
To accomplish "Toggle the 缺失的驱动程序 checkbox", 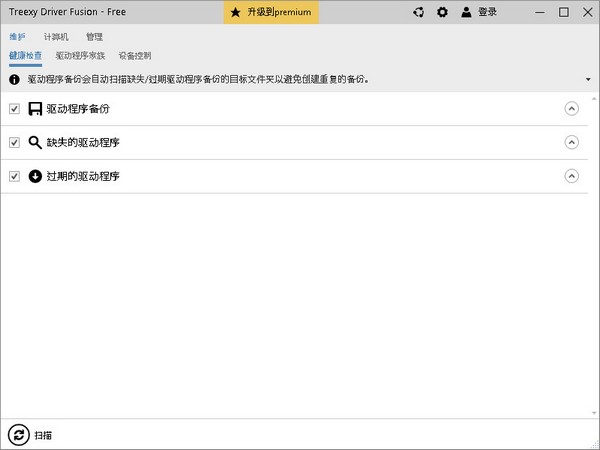I will [14, 143].
